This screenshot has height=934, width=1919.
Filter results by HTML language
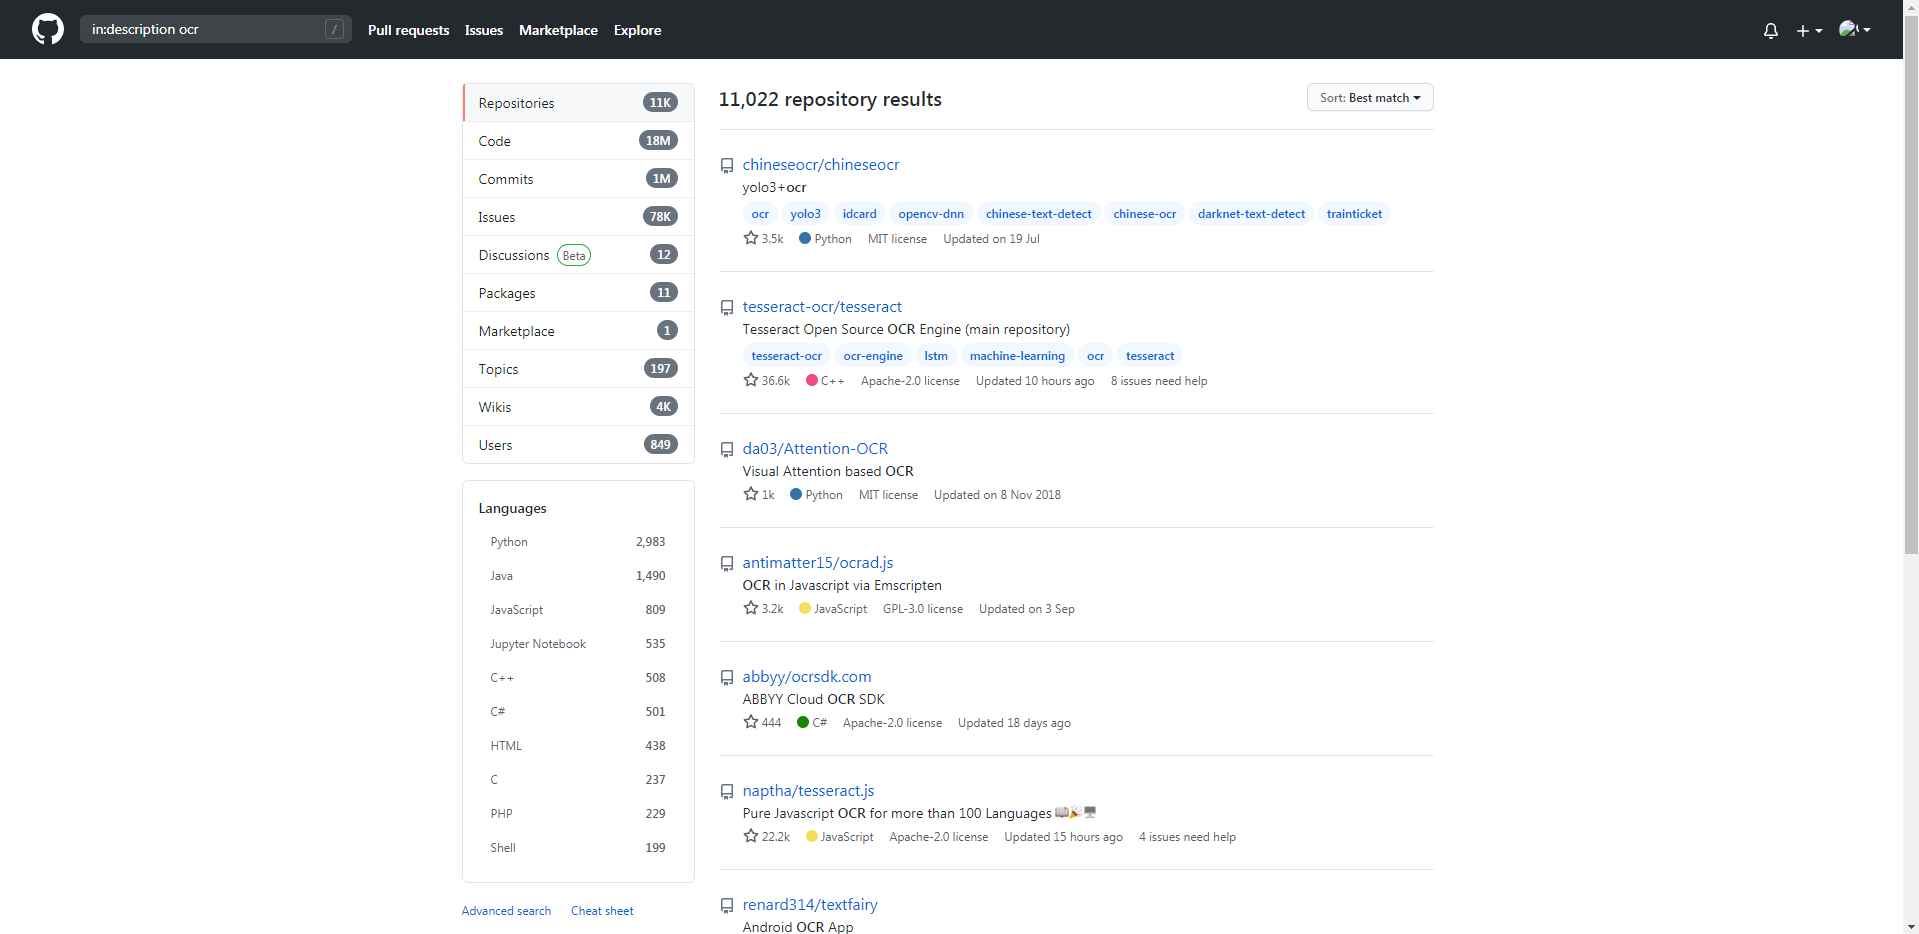coord(578,746)
